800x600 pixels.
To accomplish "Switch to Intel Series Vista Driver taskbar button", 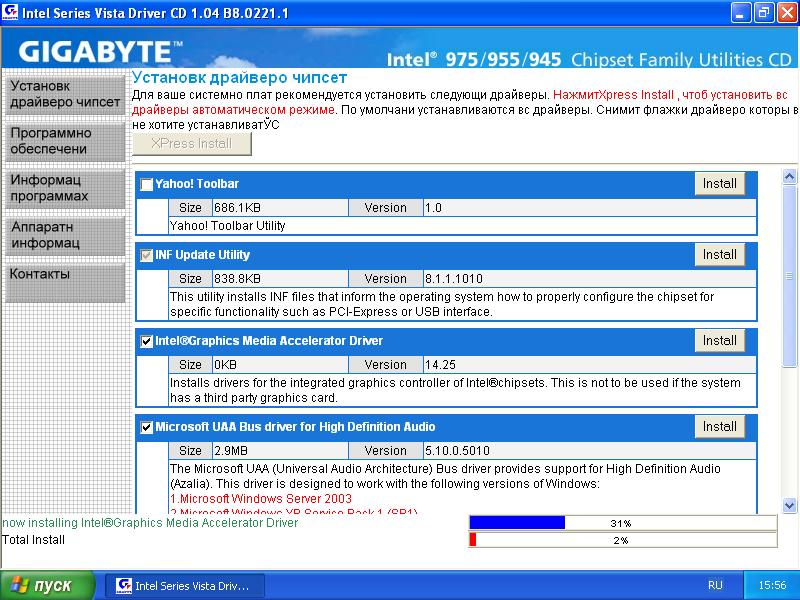I will [x=185, y=585].
